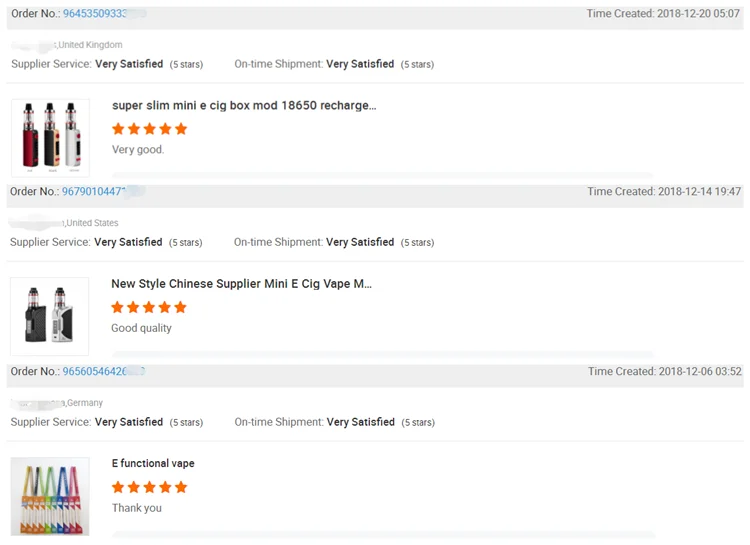Click the super slim mini e cig title

pyautogui.click(x=244, y=106)
